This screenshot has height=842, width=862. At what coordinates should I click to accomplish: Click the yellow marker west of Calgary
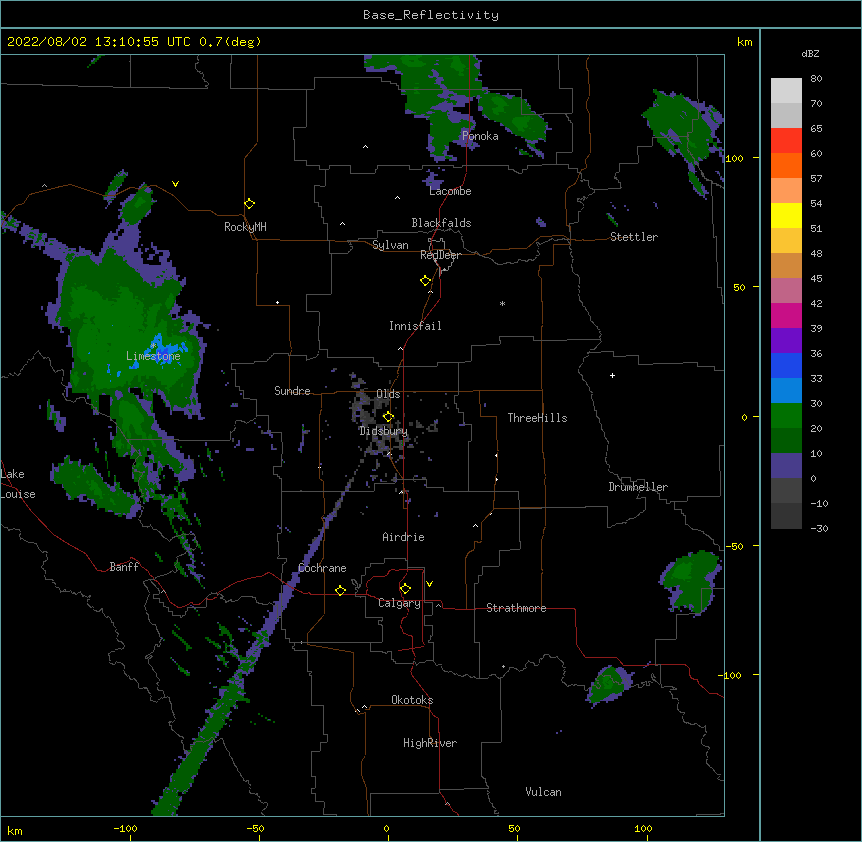340,590
